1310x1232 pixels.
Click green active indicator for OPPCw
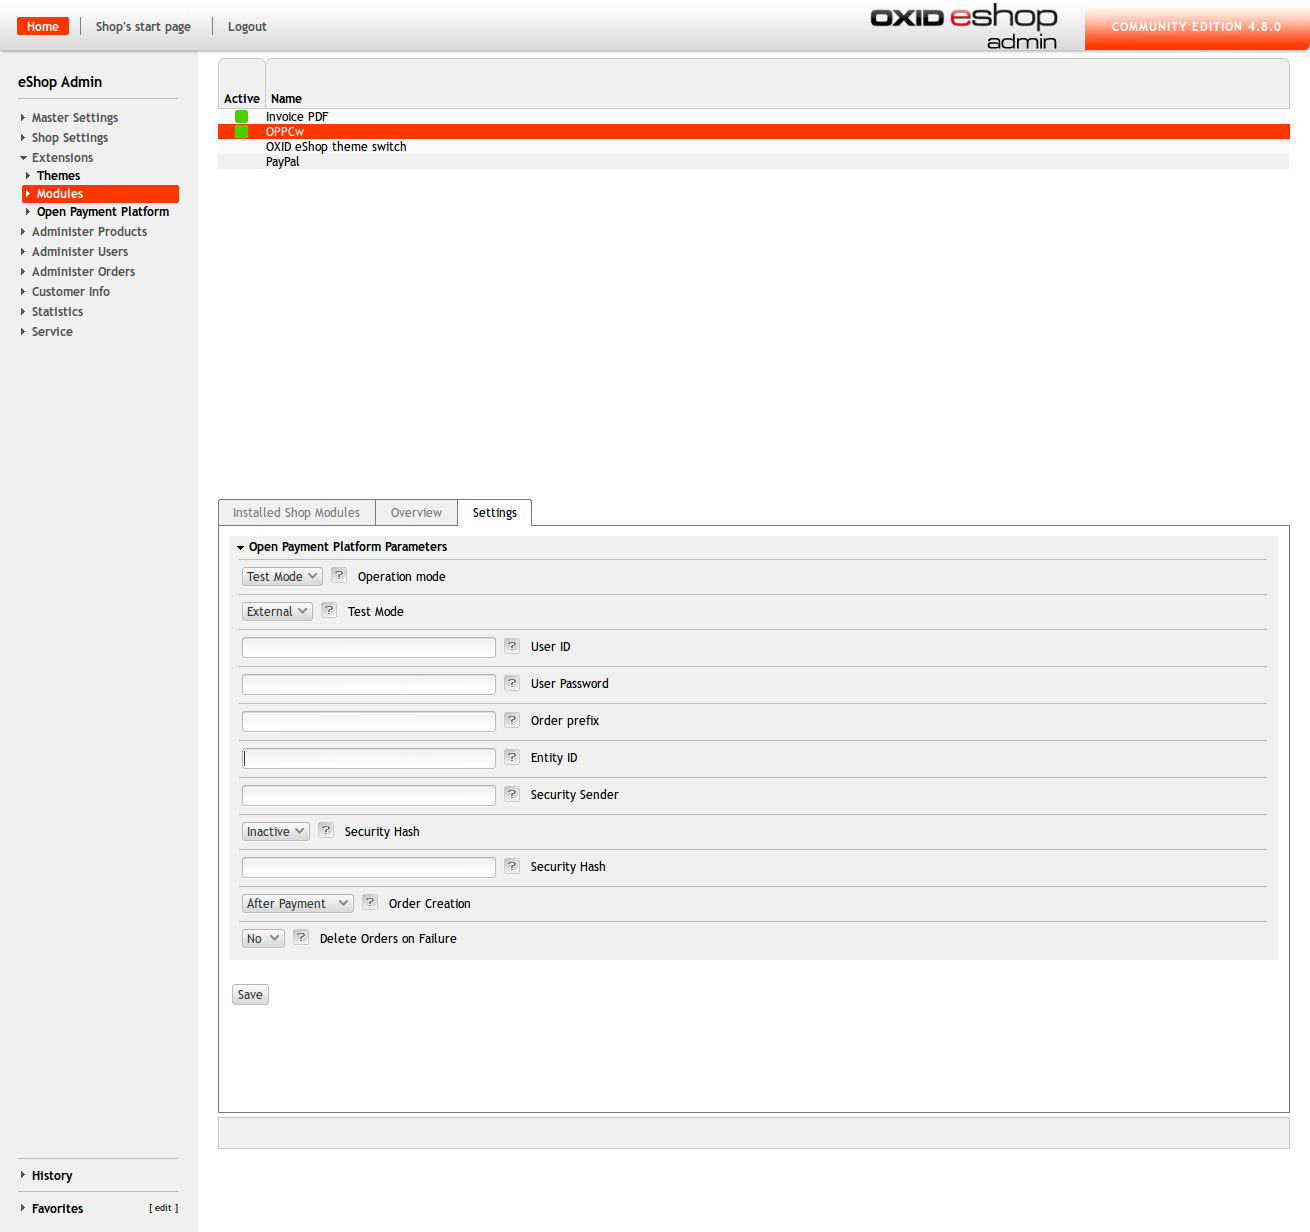[241, 131]
